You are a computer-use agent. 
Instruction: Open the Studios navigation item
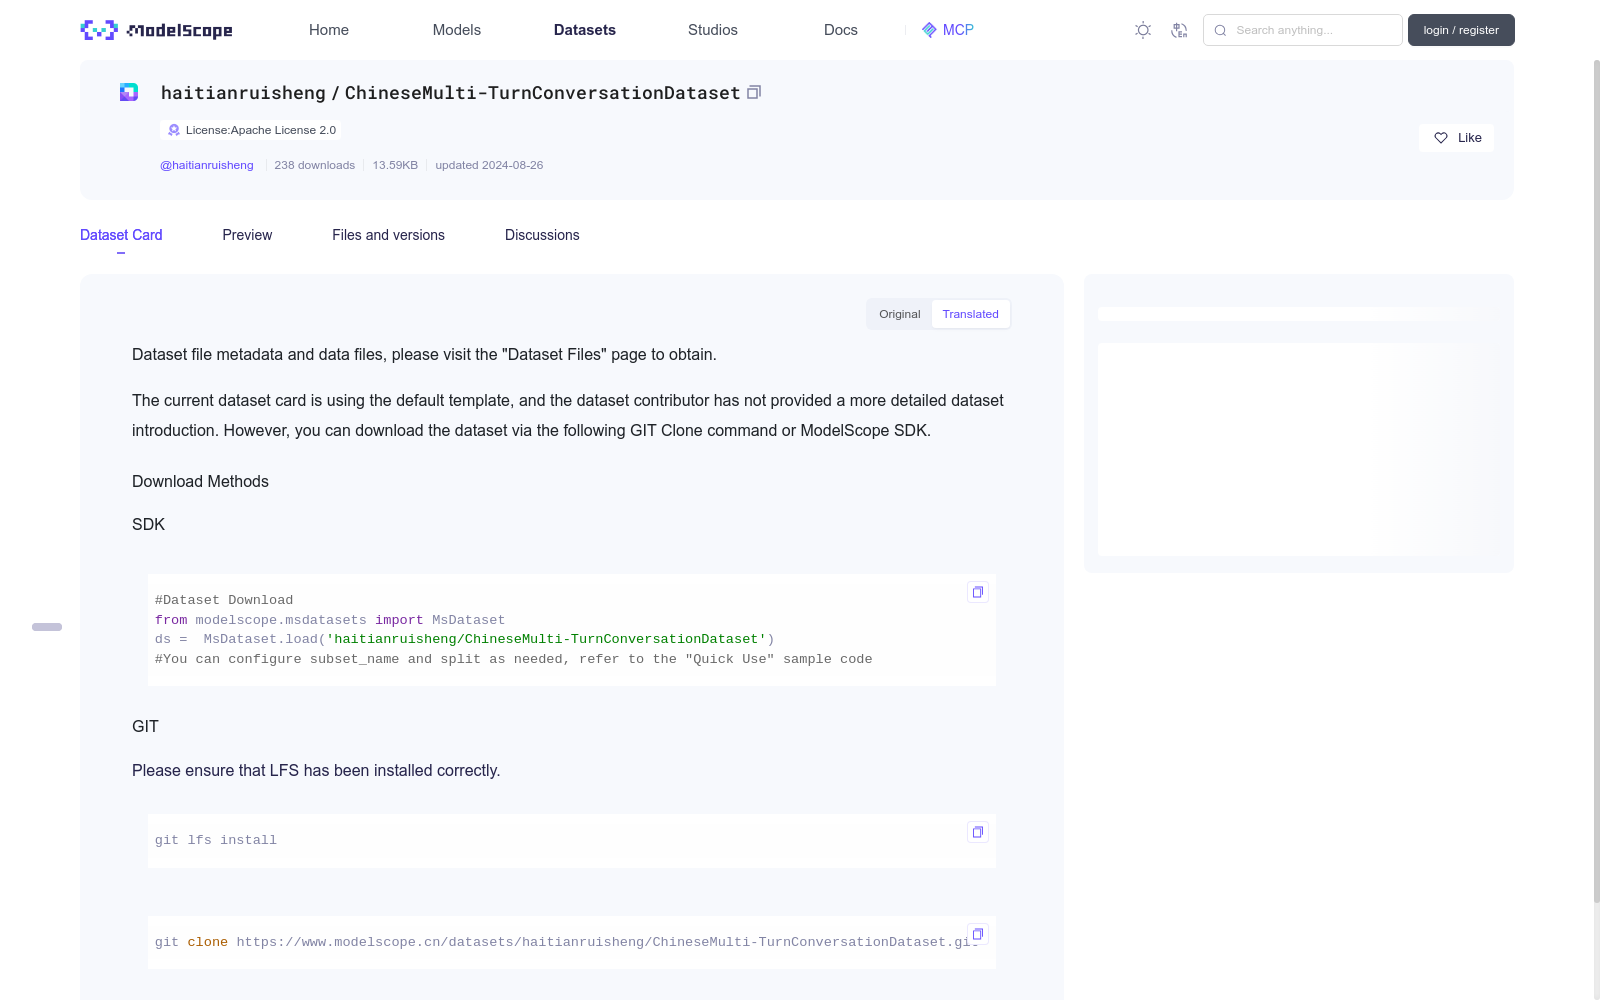pos(713,30)
